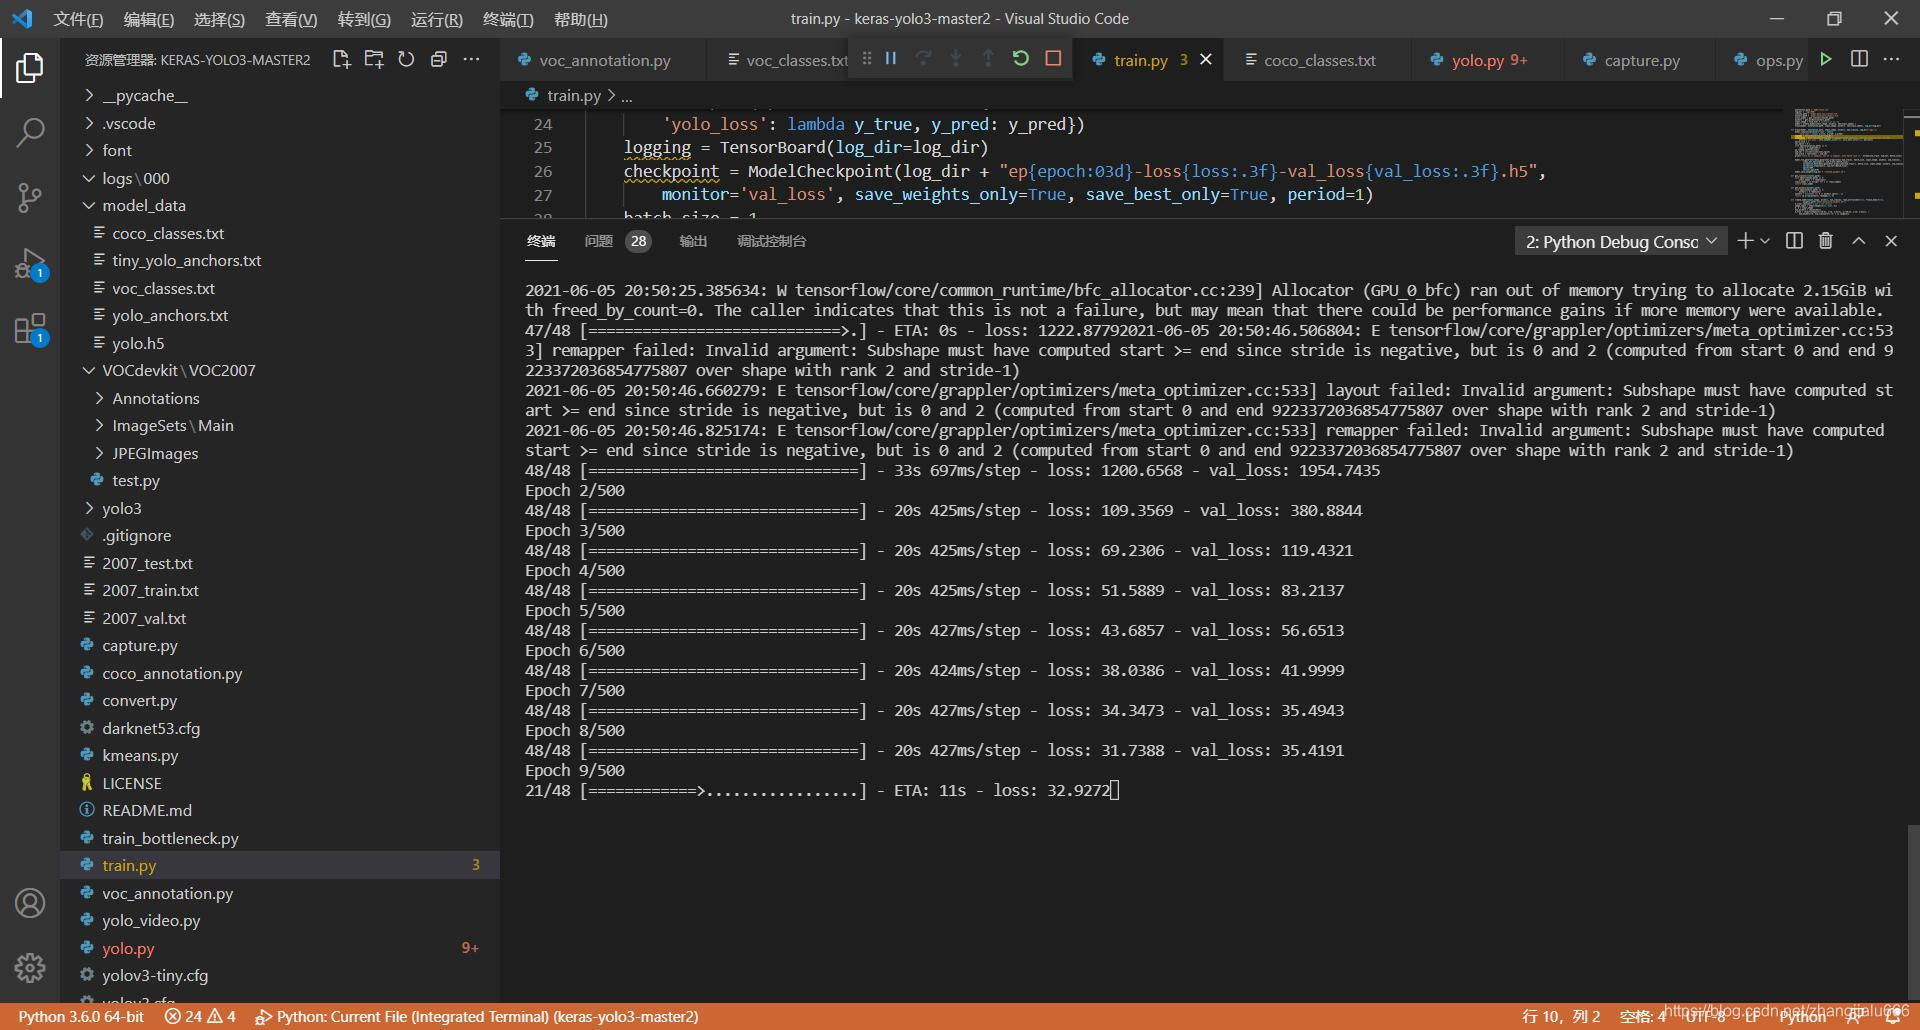The image size is (1920, 1030).
Task: Open the Run and Debug view
Action: coord(30,263)
